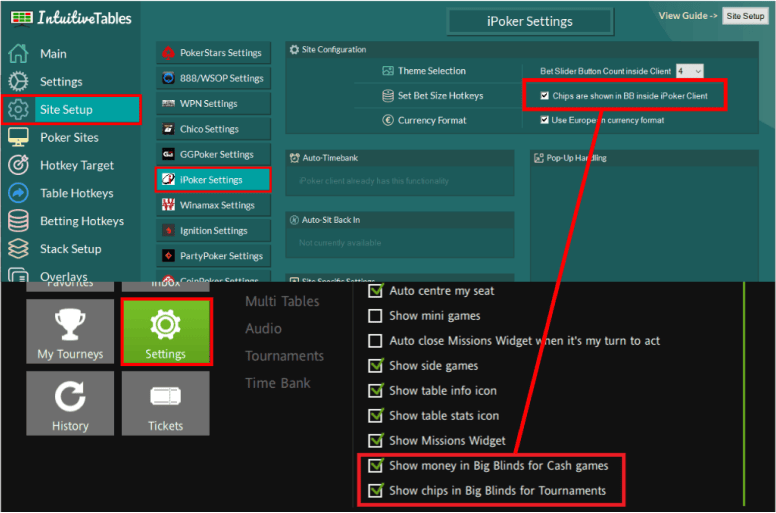Click the iPoker logo icon
Viewport: 776px width, 513px height.
168,180
